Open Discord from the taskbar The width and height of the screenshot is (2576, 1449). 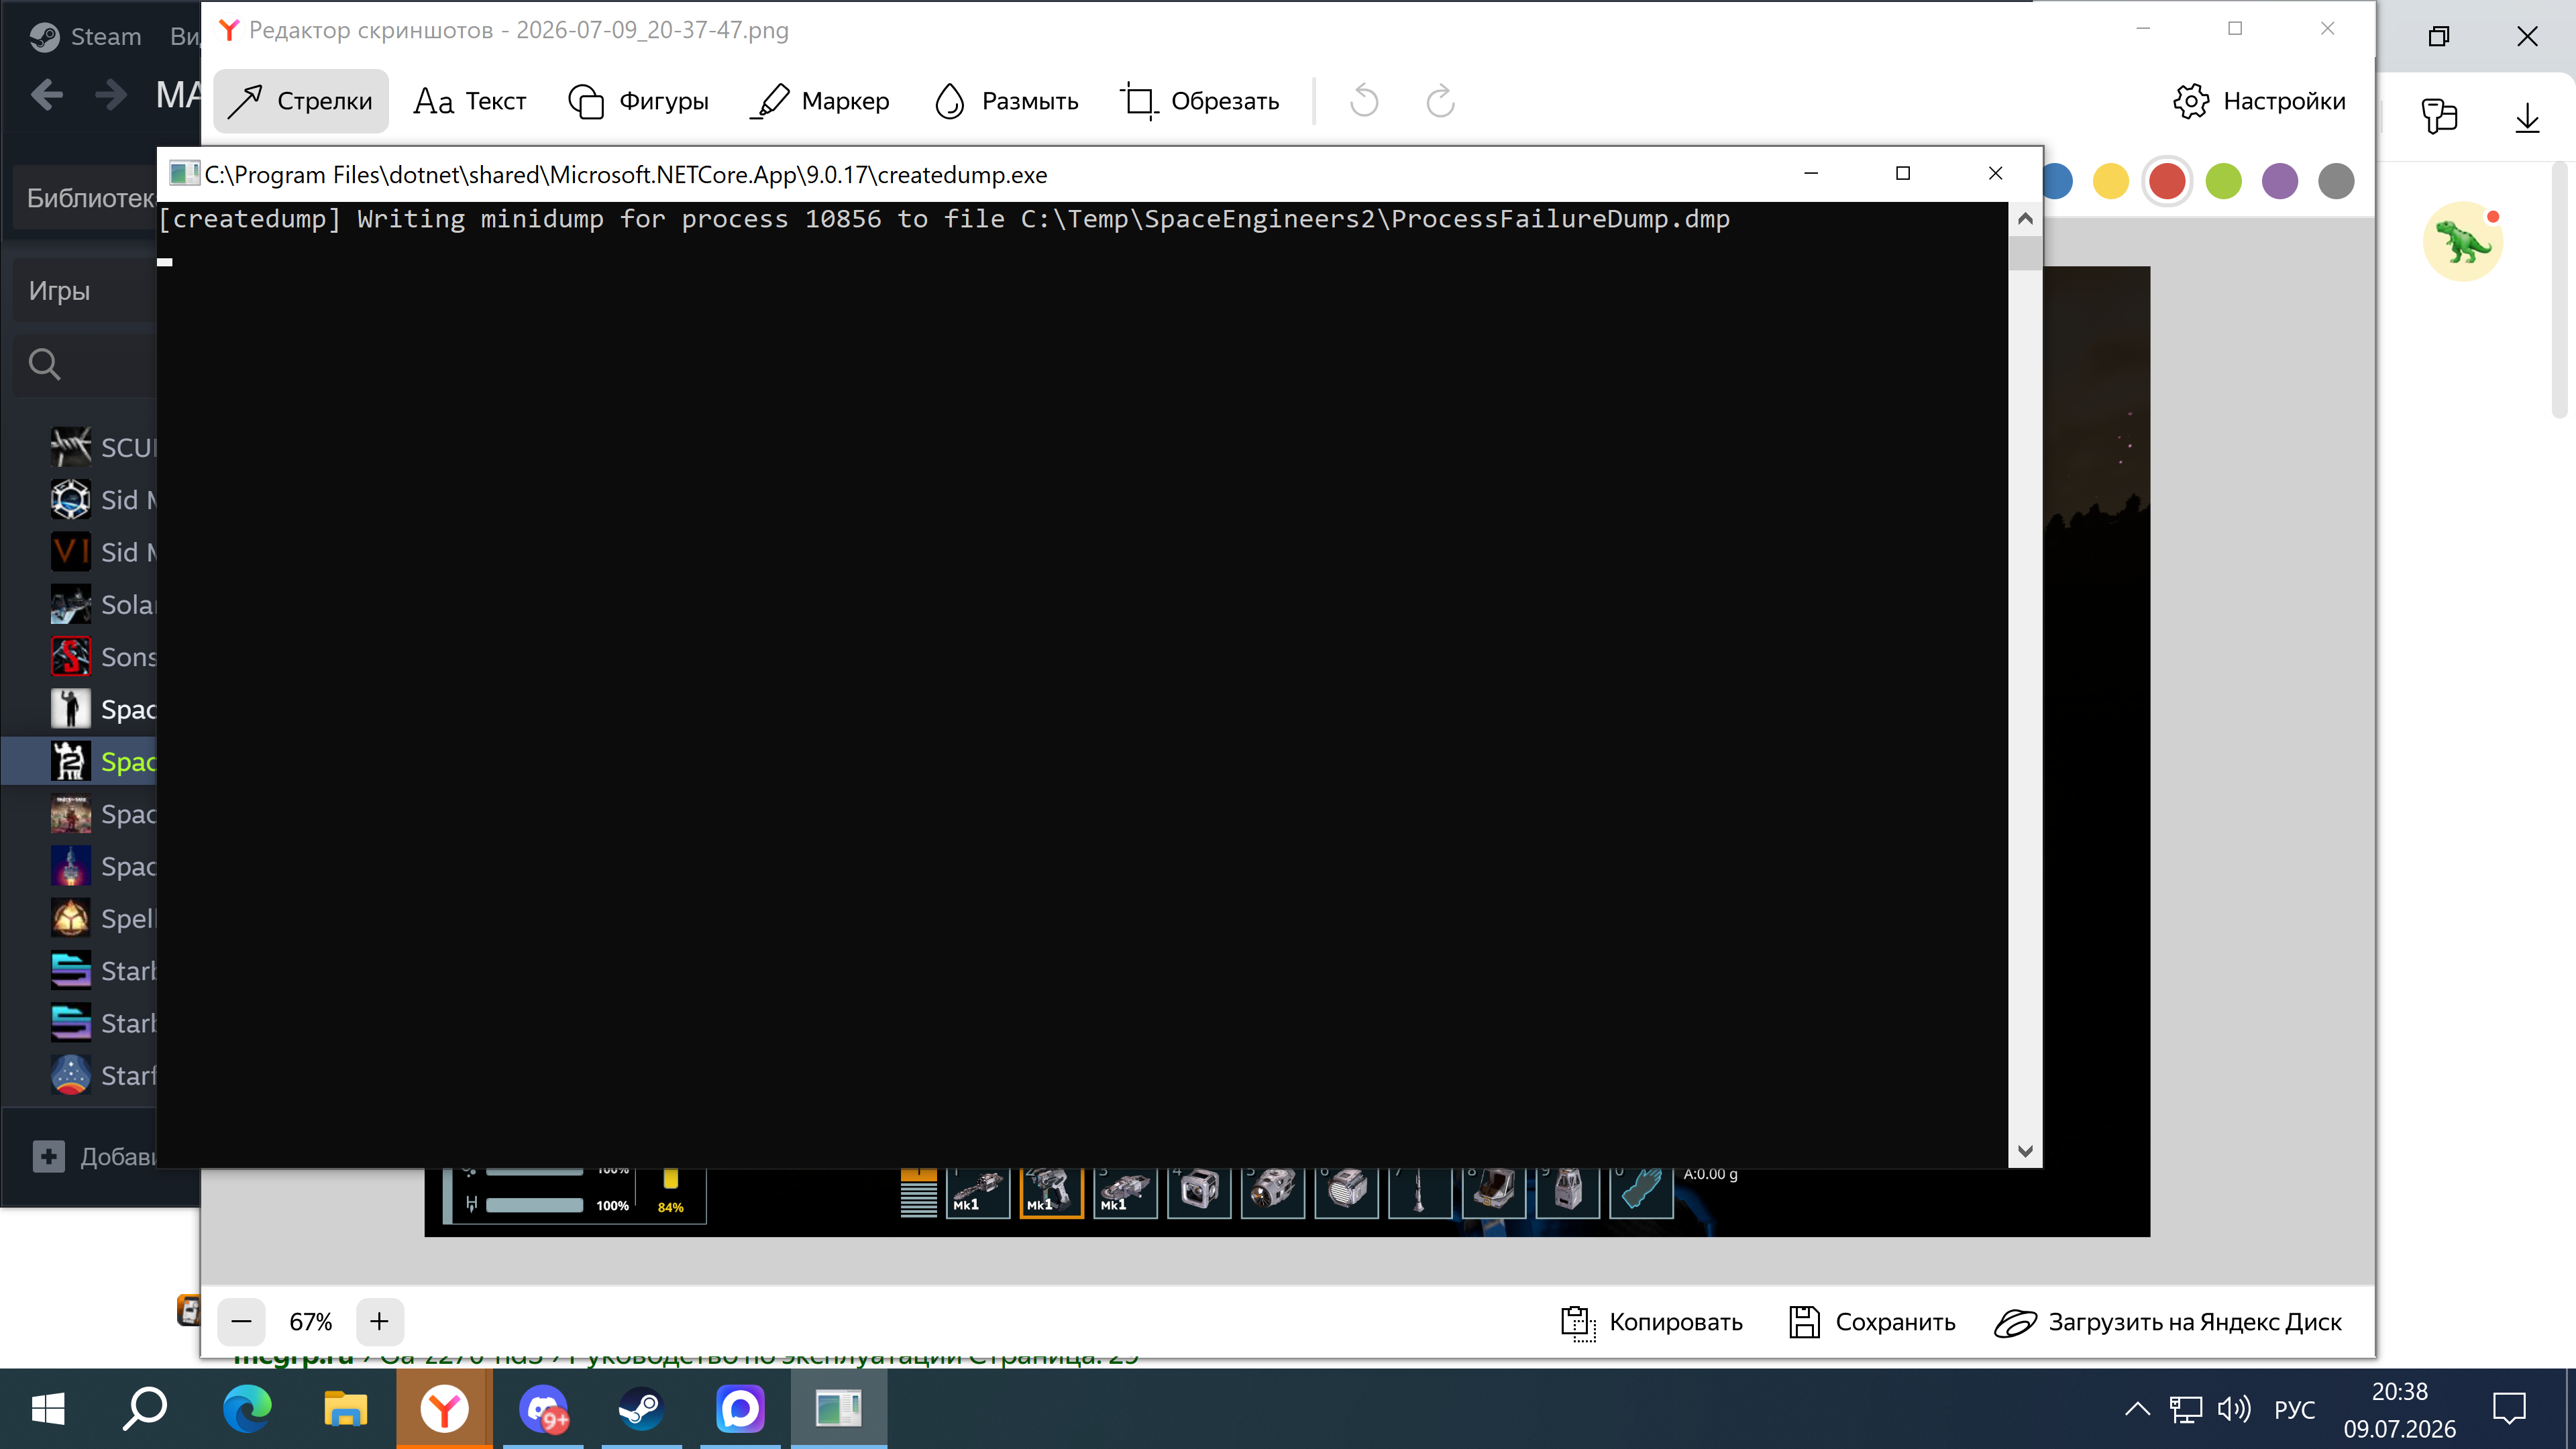pos(543,1409)
